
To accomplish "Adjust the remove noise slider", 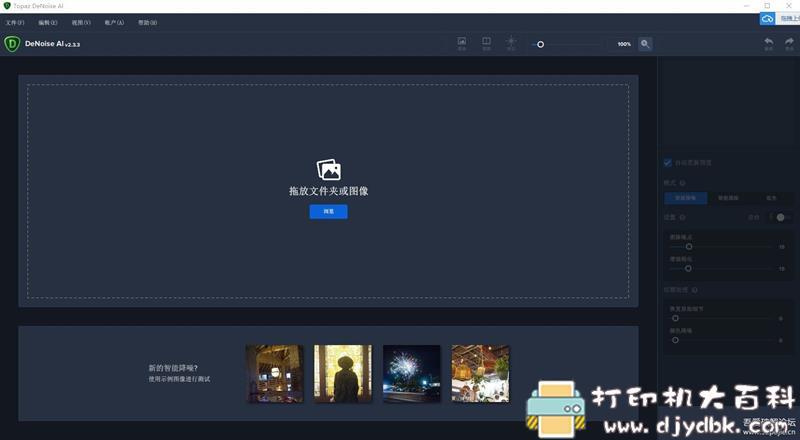I will pyautogui.click(x=721, y=247).
